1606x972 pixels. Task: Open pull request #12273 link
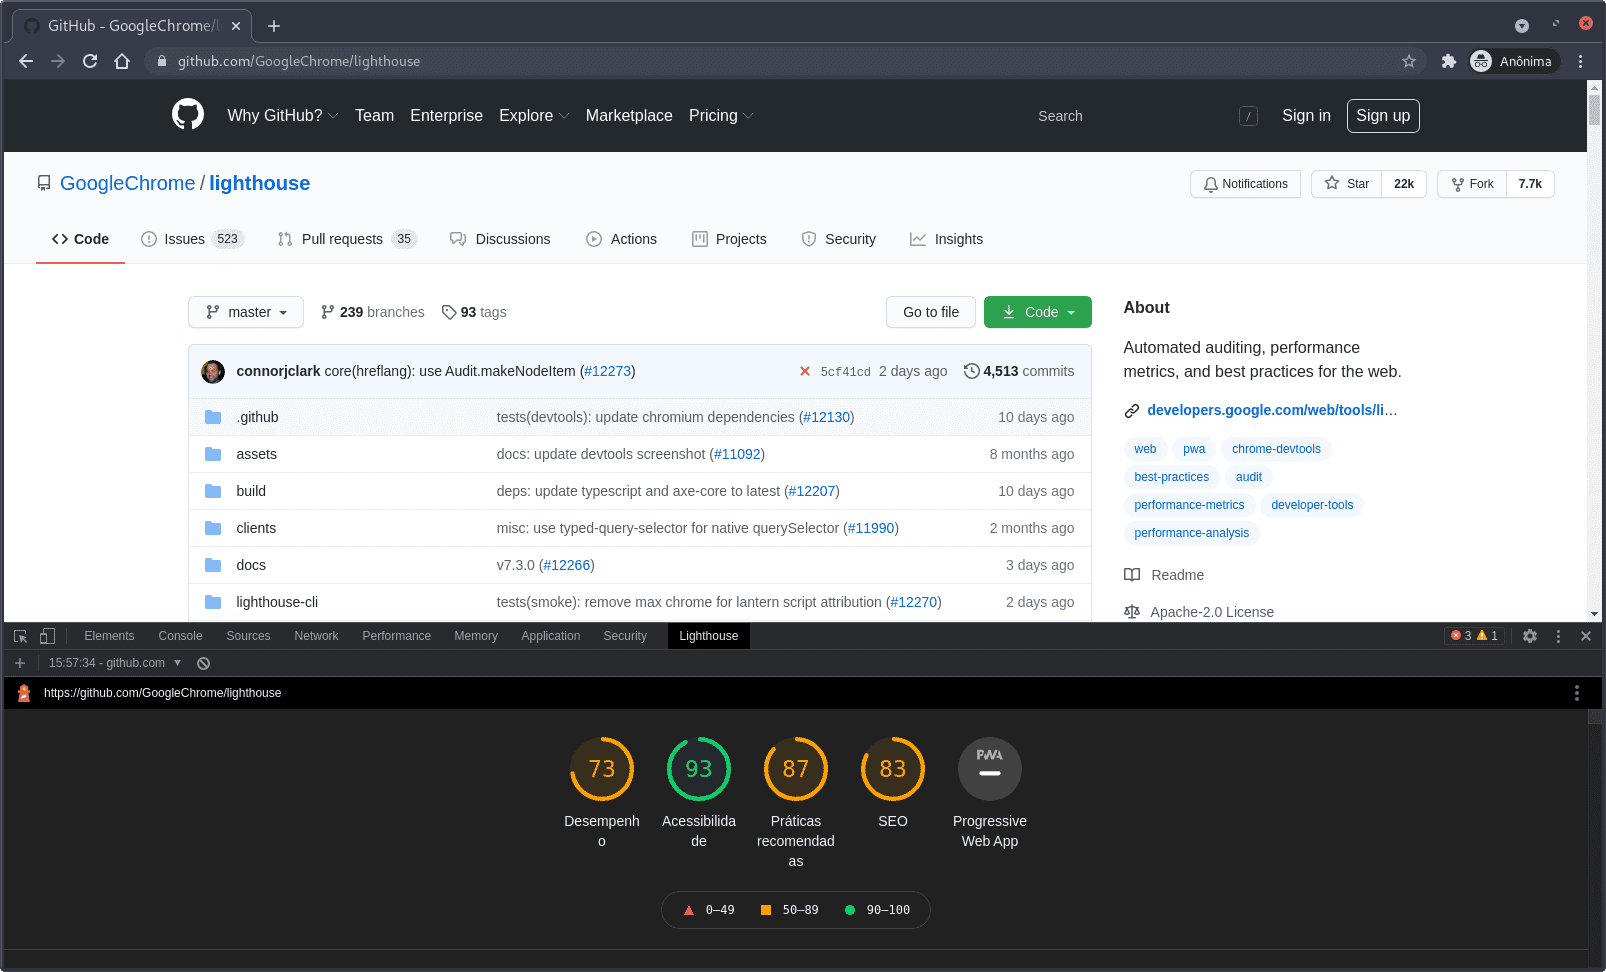coord(608,371)
